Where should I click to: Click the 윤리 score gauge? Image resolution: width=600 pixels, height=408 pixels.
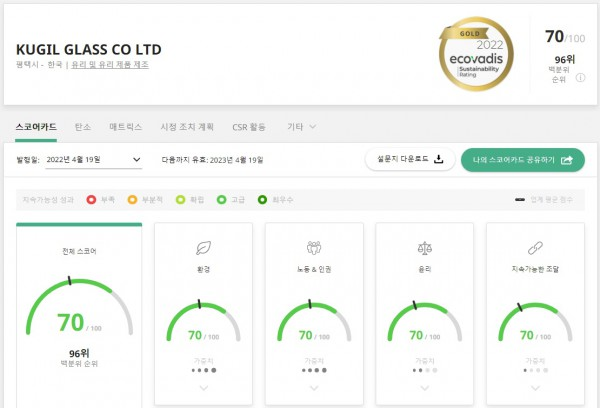coord(425,322)
